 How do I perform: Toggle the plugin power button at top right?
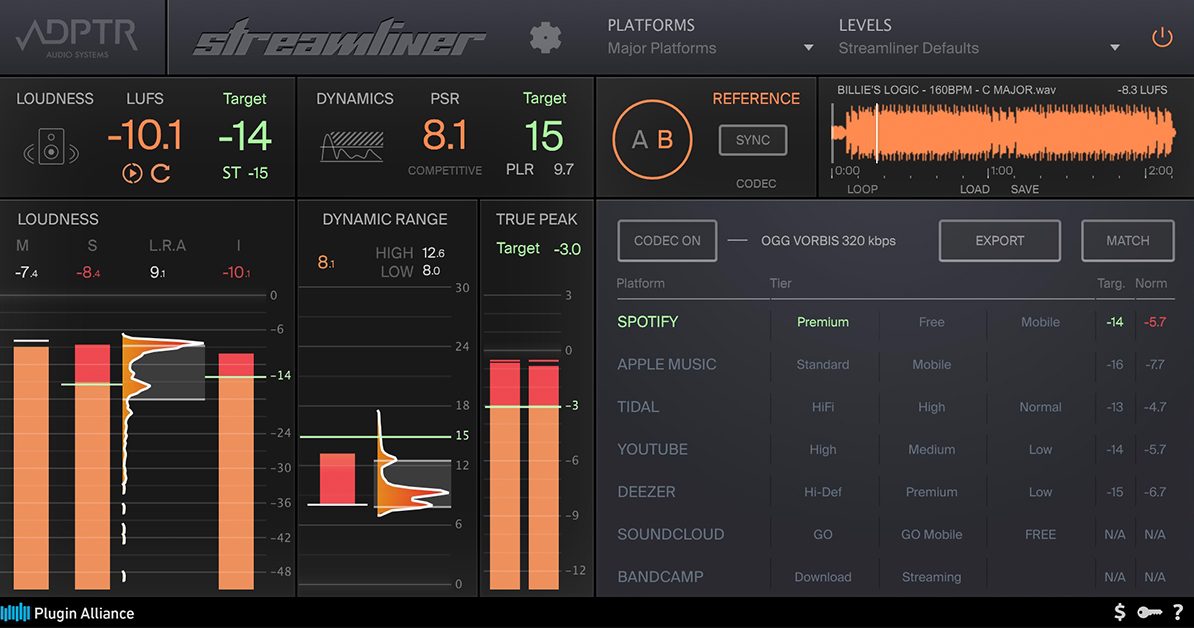[x=1162, y=35]
